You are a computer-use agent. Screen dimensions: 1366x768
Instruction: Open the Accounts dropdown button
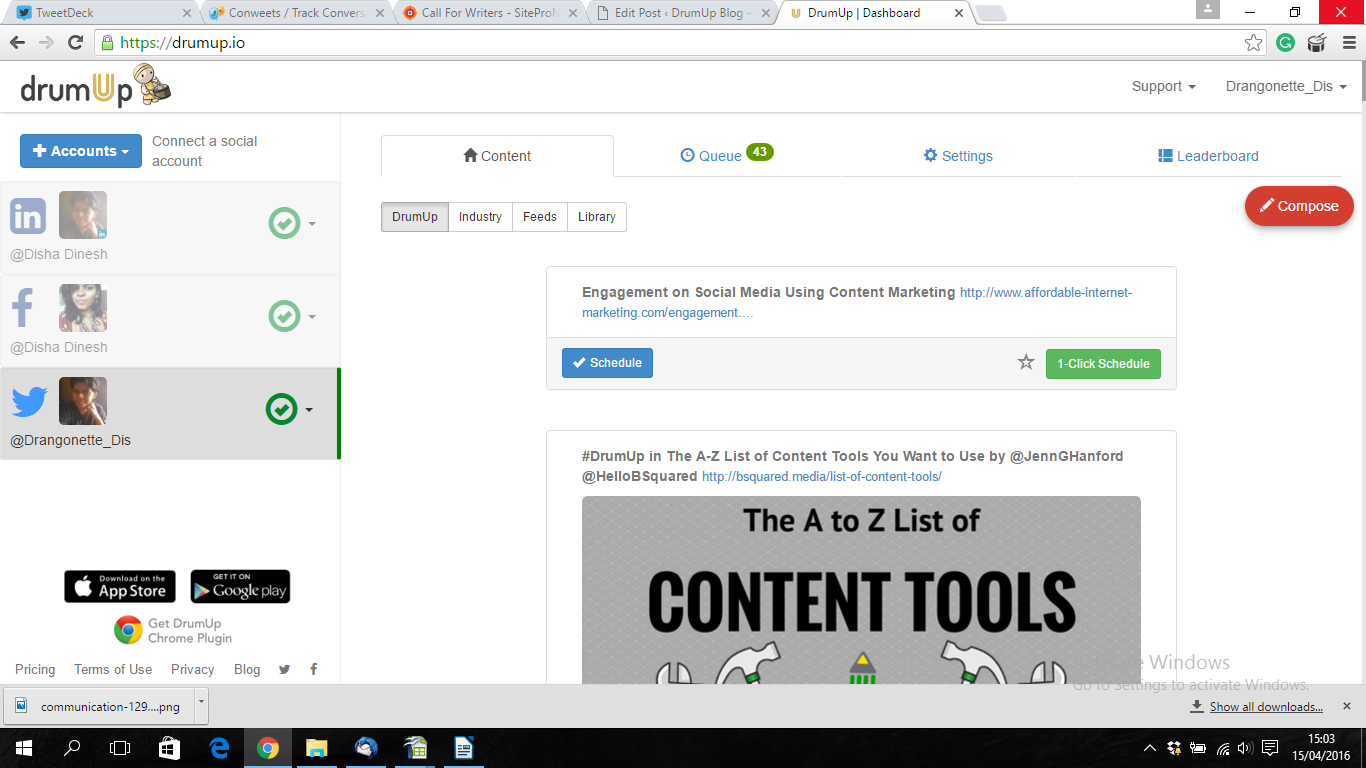tap(81, 151)
